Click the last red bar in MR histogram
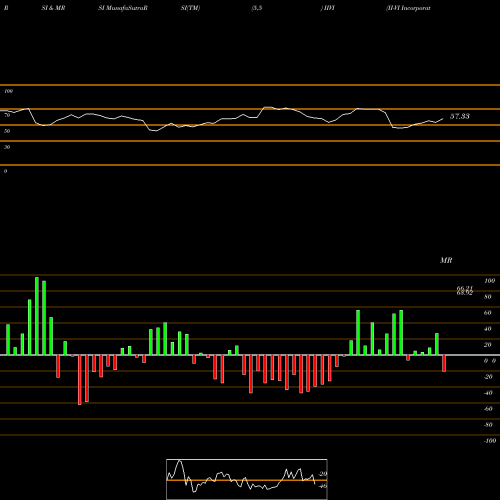Screen dimensions: 500x500 click(x=444, y=363)
